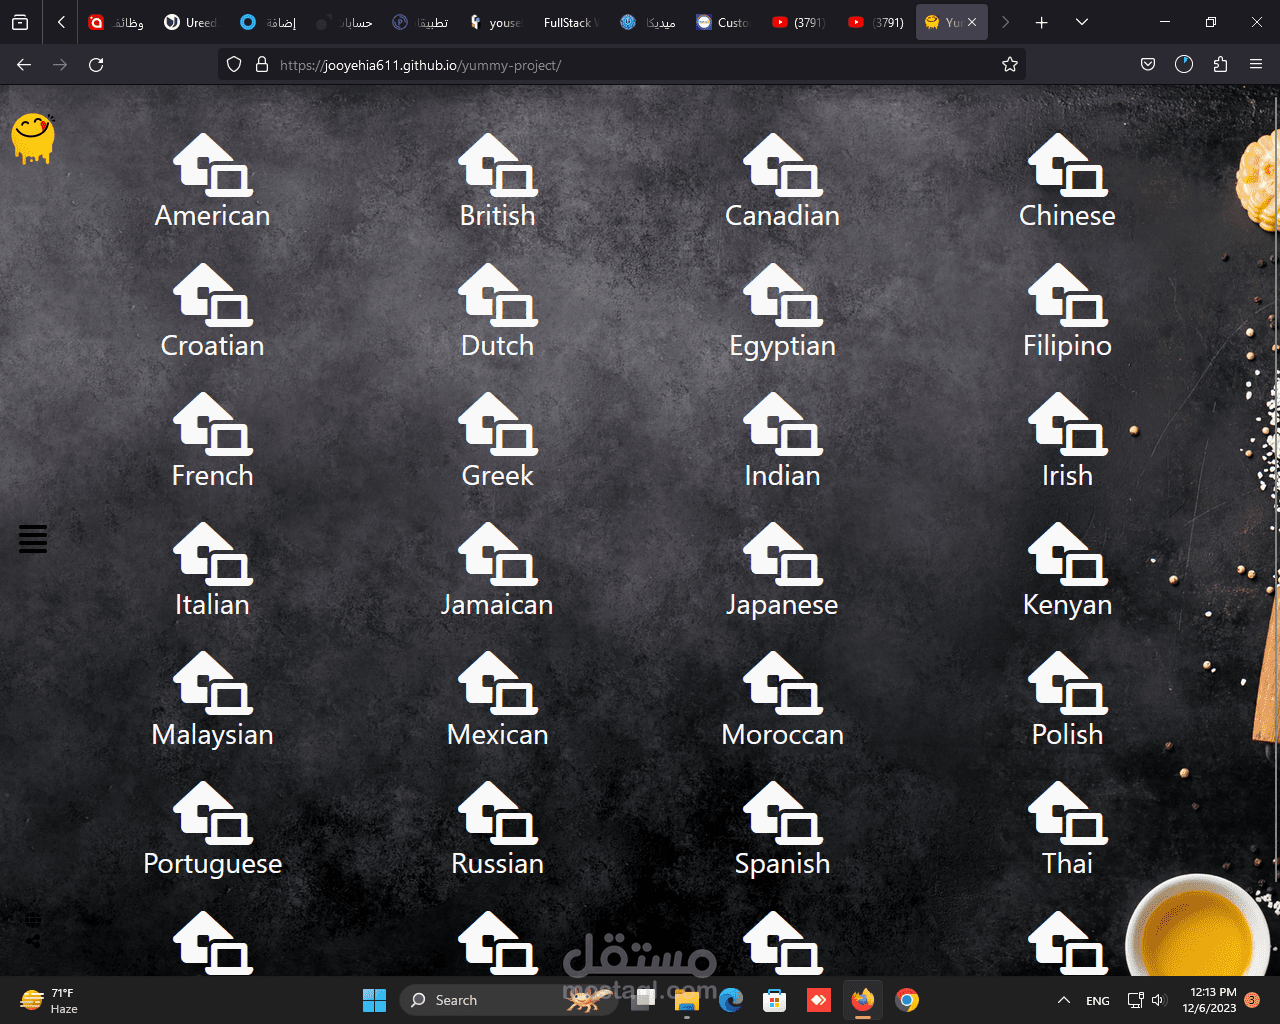Open the taskbar clock and date
The height and width of the screenshot is (1024, 1280).
pos(1210,1000)
